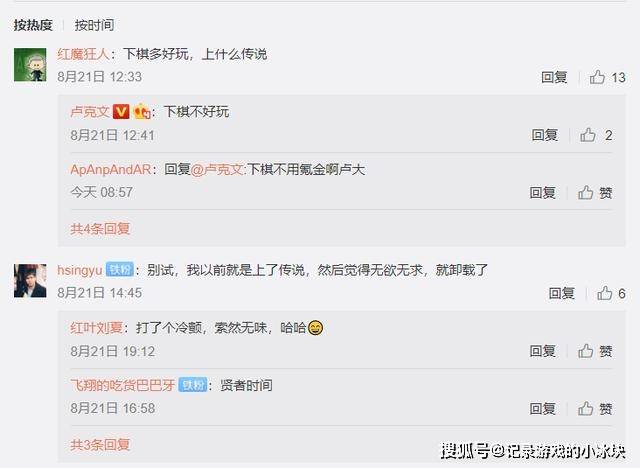Screen dimensions: 640x468
Task: Like 红魔狂人's comment with 13 likes
Action: click(607, 77)
